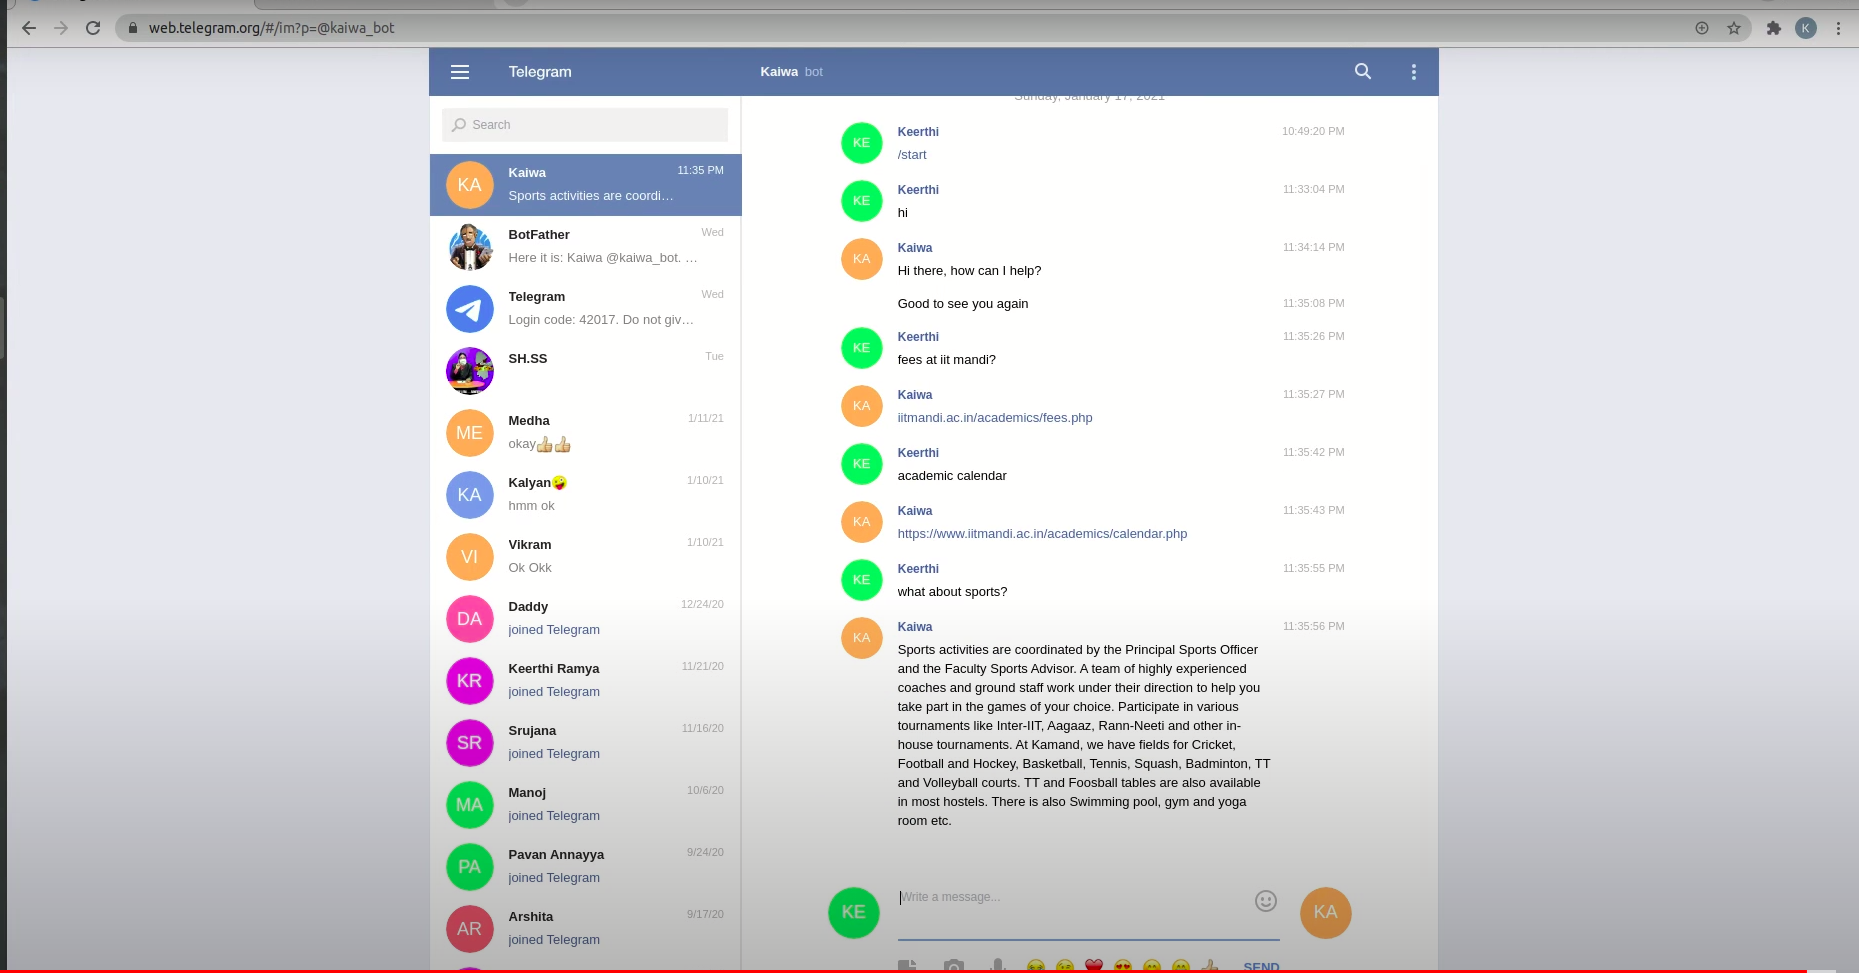Click the /start command link
This screenshot has width=1859, height=973.
pyautogui.click(x=912, y=155)
